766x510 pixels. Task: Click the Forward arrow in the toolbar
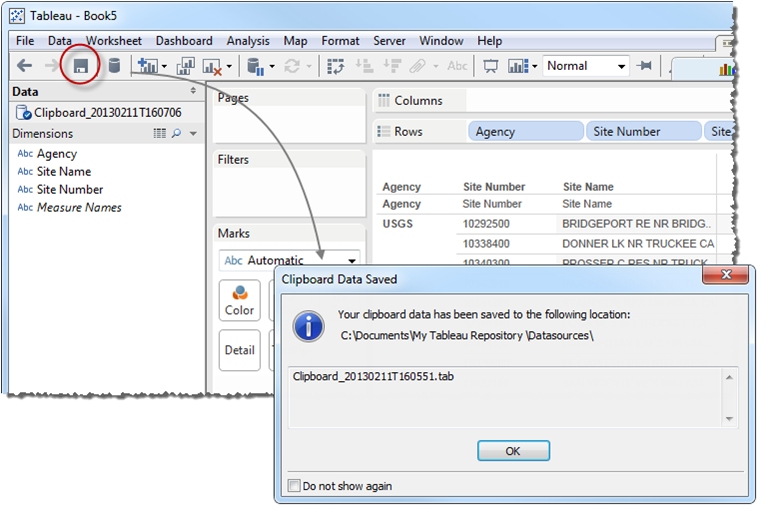(51, 65)
